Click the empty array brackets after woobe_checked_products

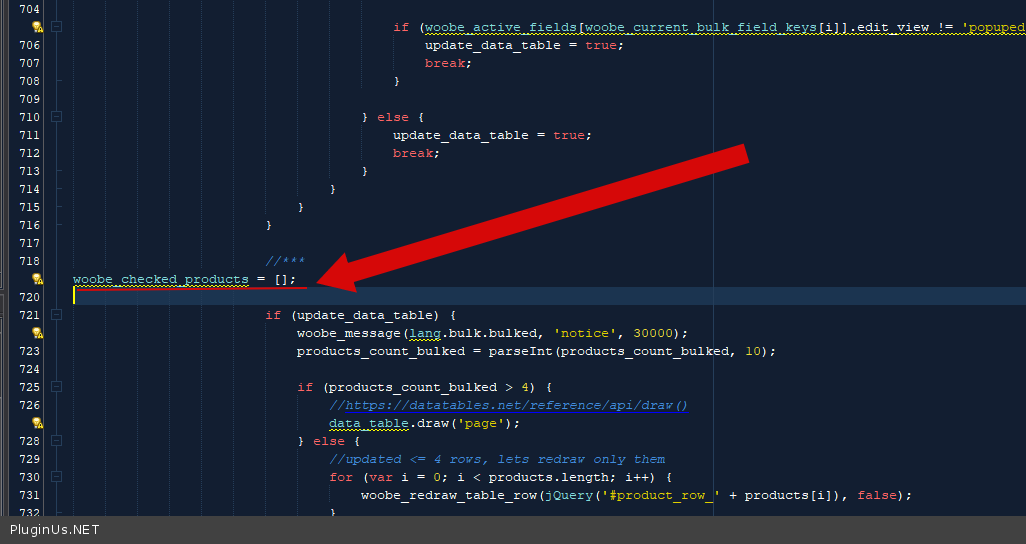coord(281,280)
